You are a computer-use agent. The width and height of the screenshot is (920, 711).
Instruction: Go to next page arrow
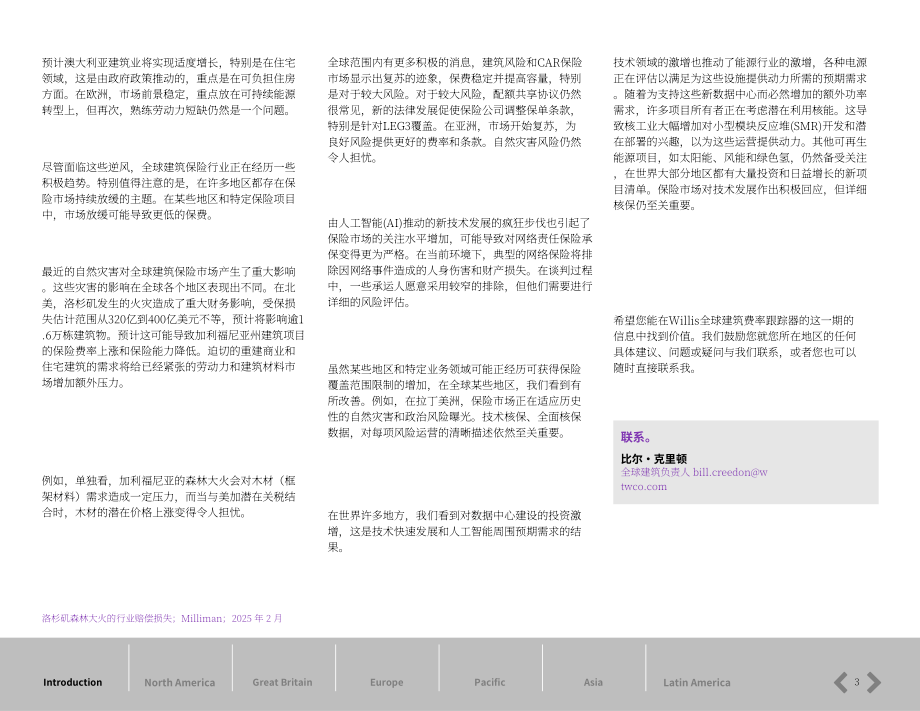click(x=874, y=682)
